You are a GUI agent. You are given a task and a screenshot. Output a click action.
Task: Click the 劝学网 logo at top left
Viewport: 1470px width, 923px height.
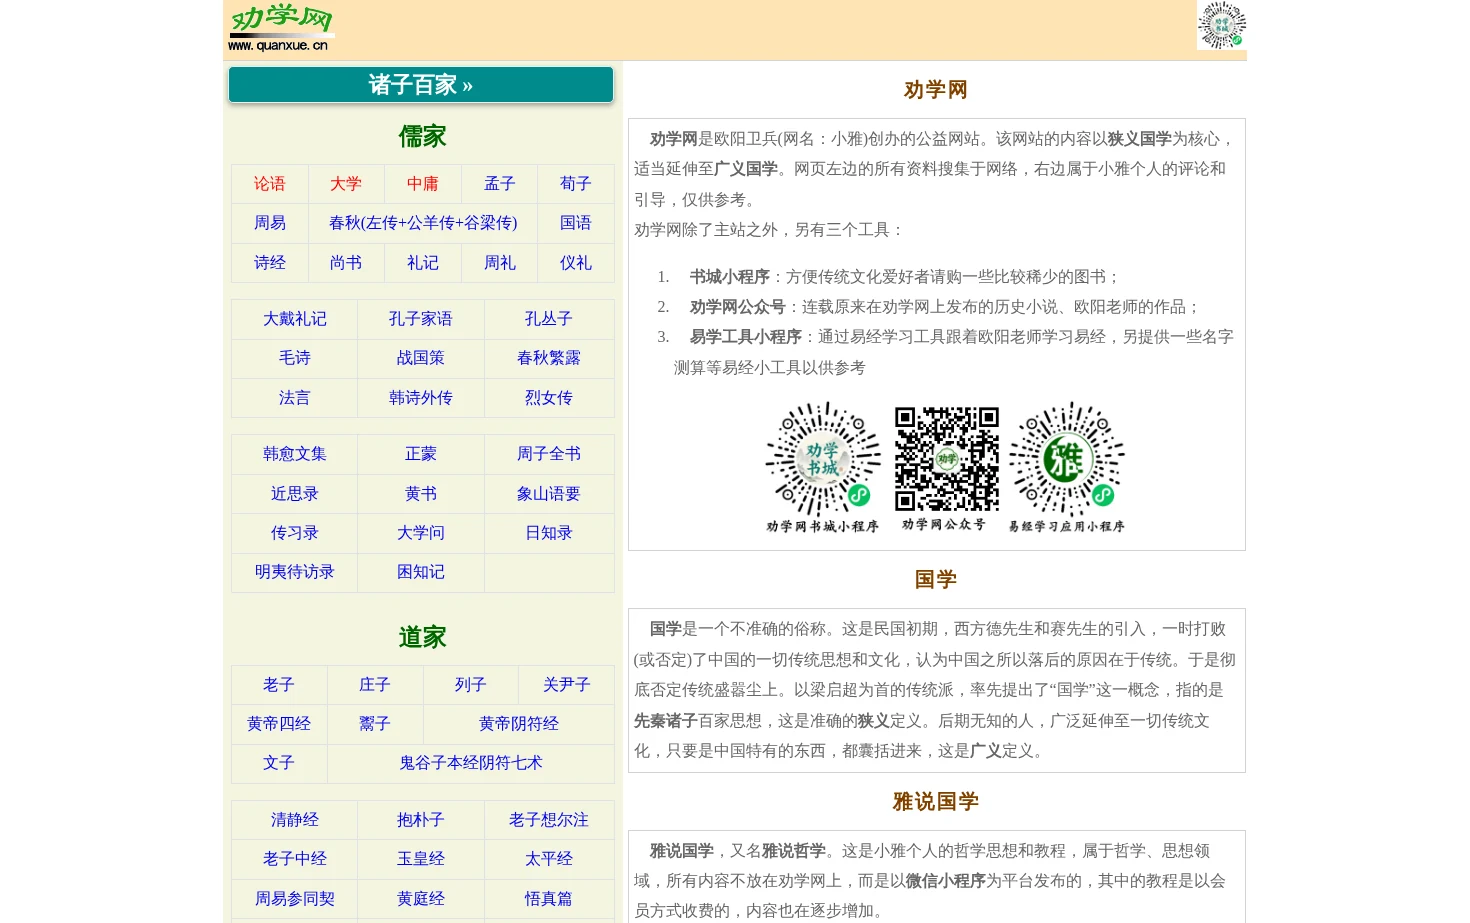[x=280, y=28]
